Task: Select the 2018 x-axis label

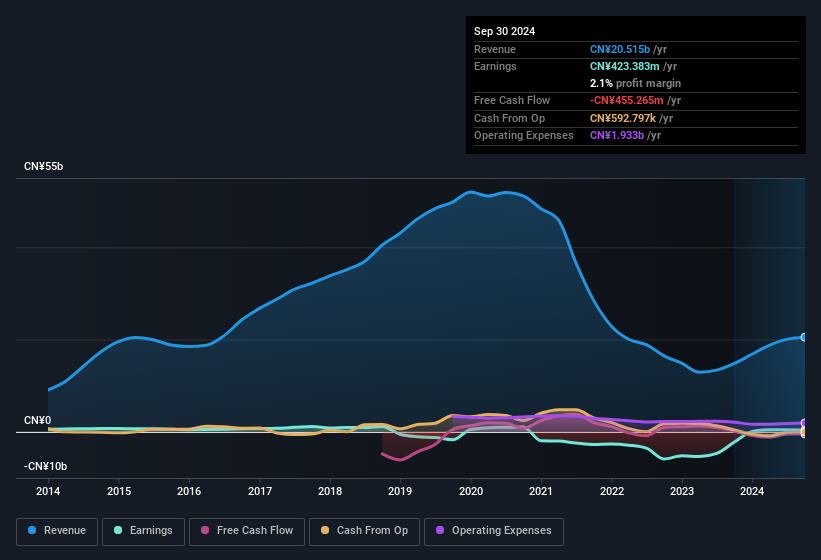Action: (x=330, y=491)
